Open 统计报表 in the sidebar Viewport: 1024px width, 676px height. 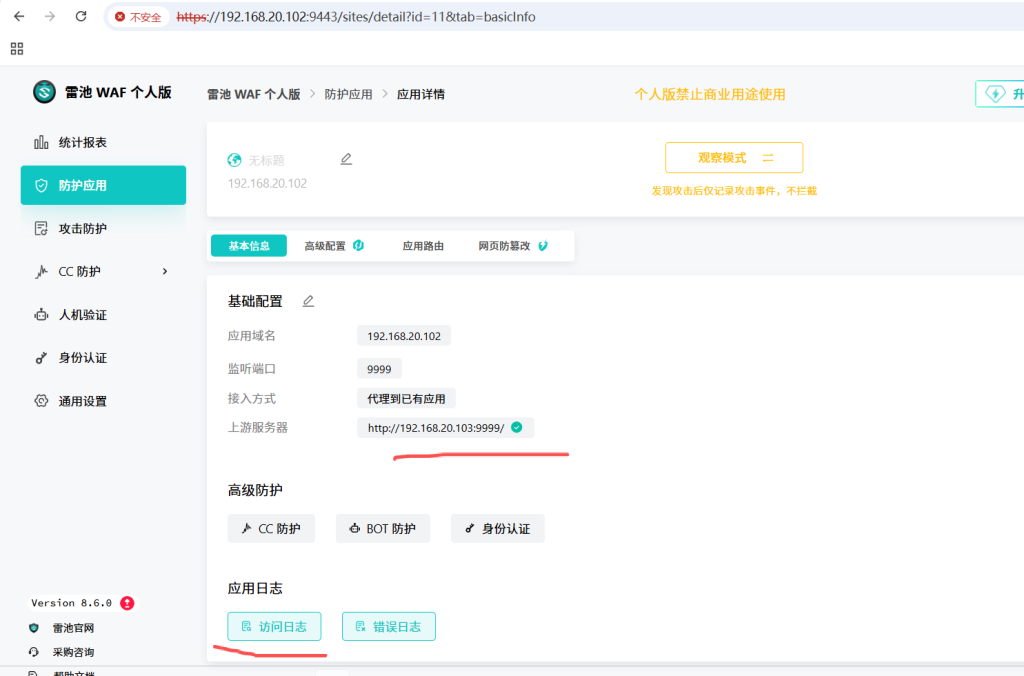[82, 142]
